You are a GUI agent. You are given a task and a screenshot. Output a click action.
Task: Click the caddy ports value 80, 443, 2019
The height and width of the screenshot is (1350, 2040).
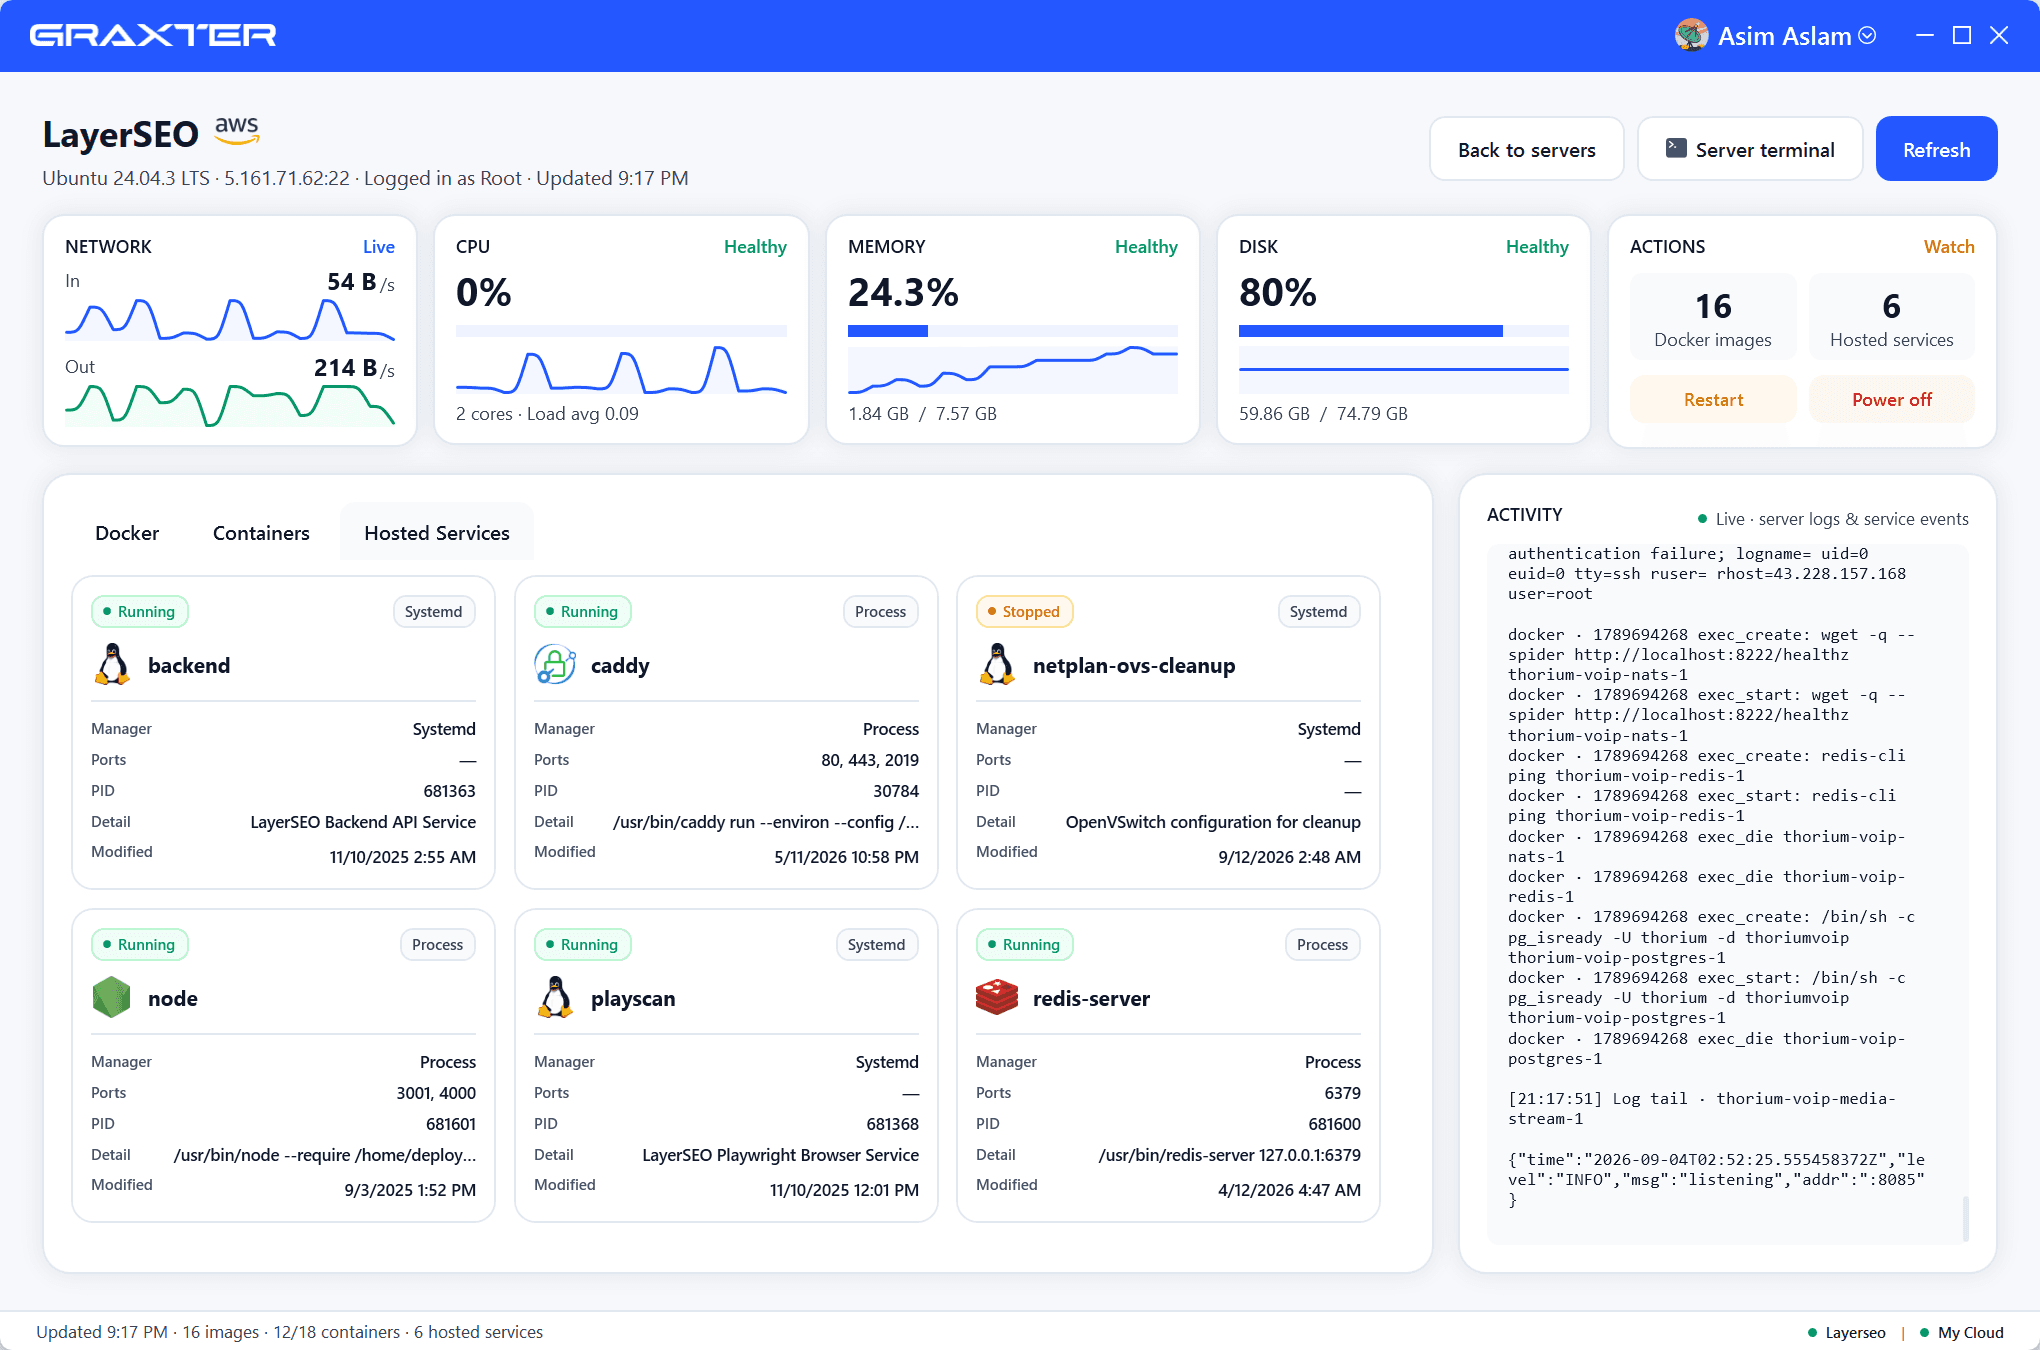tap(870, 760)
